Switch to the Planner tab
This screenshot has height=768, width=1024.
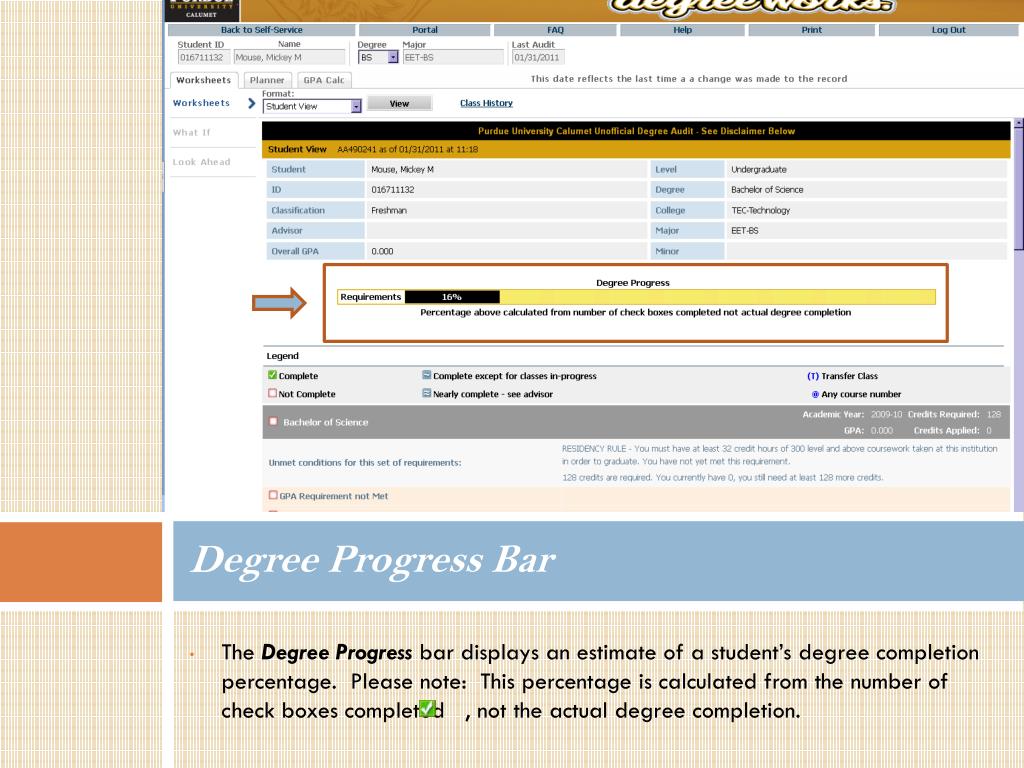(x=267, y=80)
